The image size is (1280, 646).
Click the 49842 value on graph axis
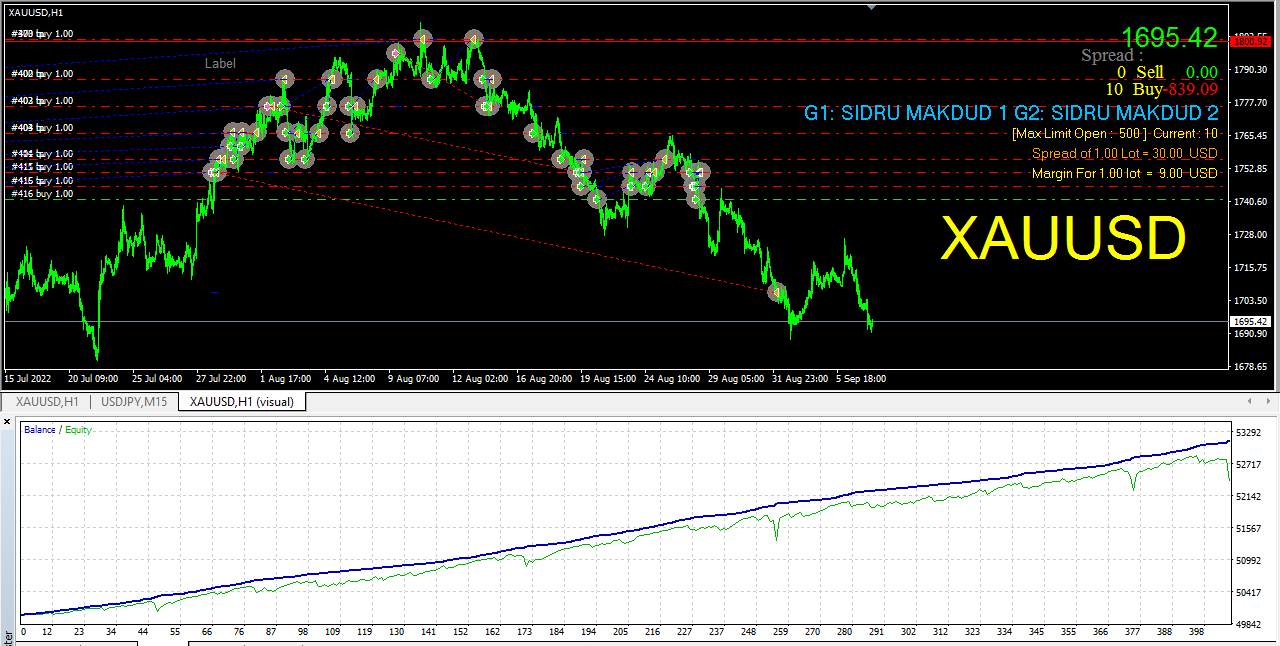click(1249, 624)
